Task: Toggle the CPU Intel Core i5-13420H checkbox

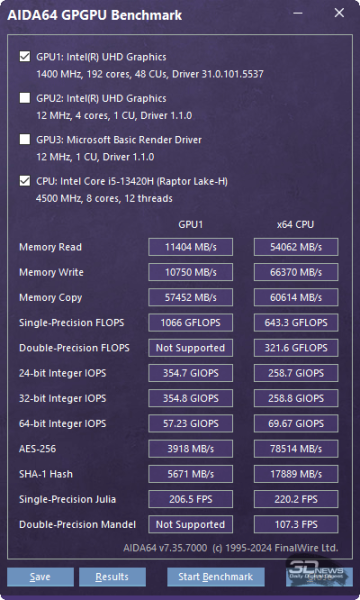Action: (25, 181)
